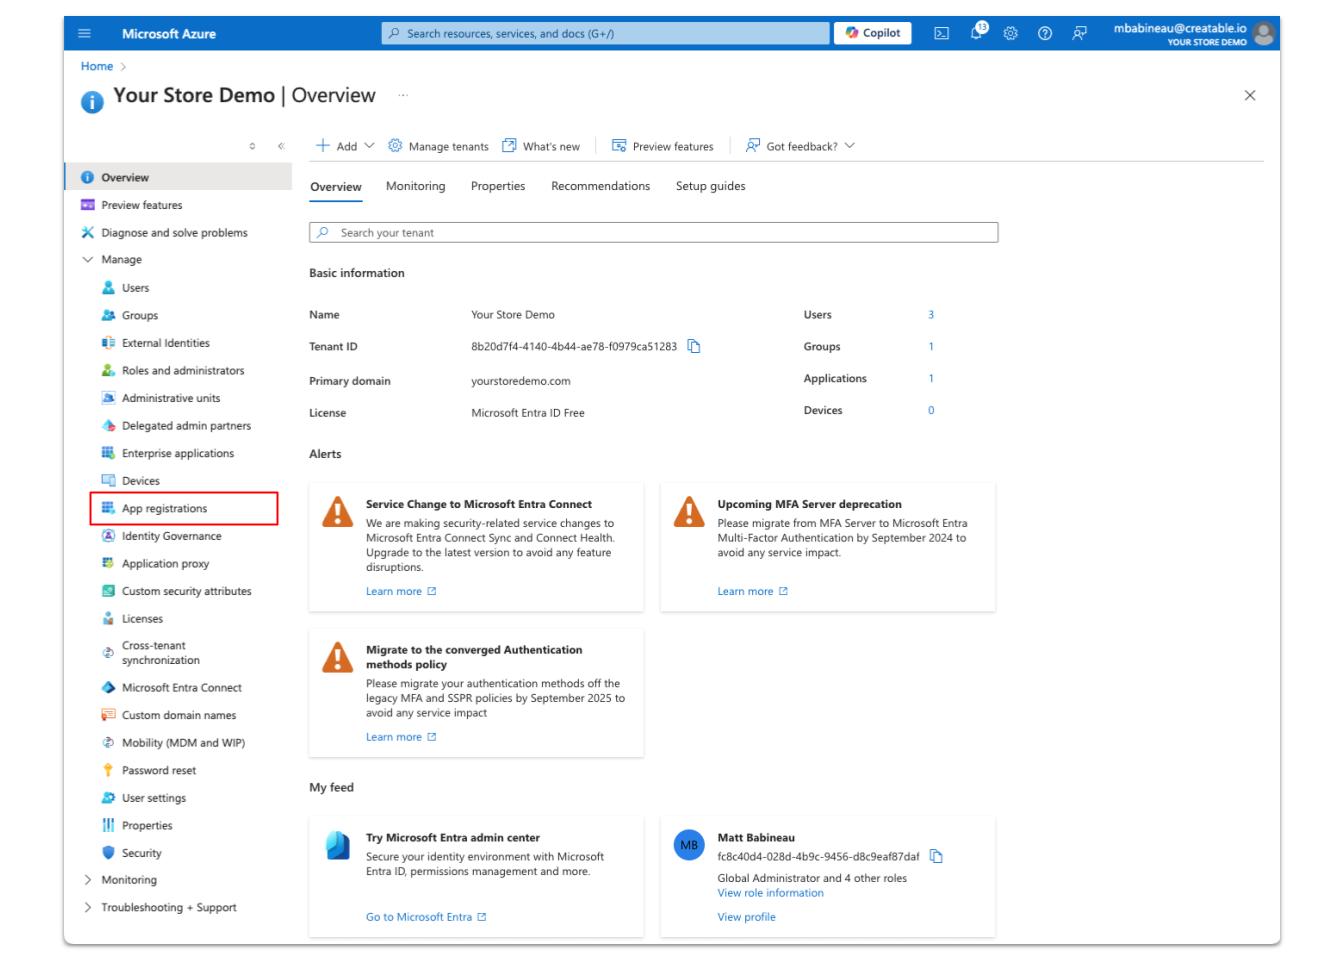Expand Troubleshooting + Support section
Image resolution: width=1344 pixels, height=960 pixels.
pyautogui.click(x=88, y=908)
